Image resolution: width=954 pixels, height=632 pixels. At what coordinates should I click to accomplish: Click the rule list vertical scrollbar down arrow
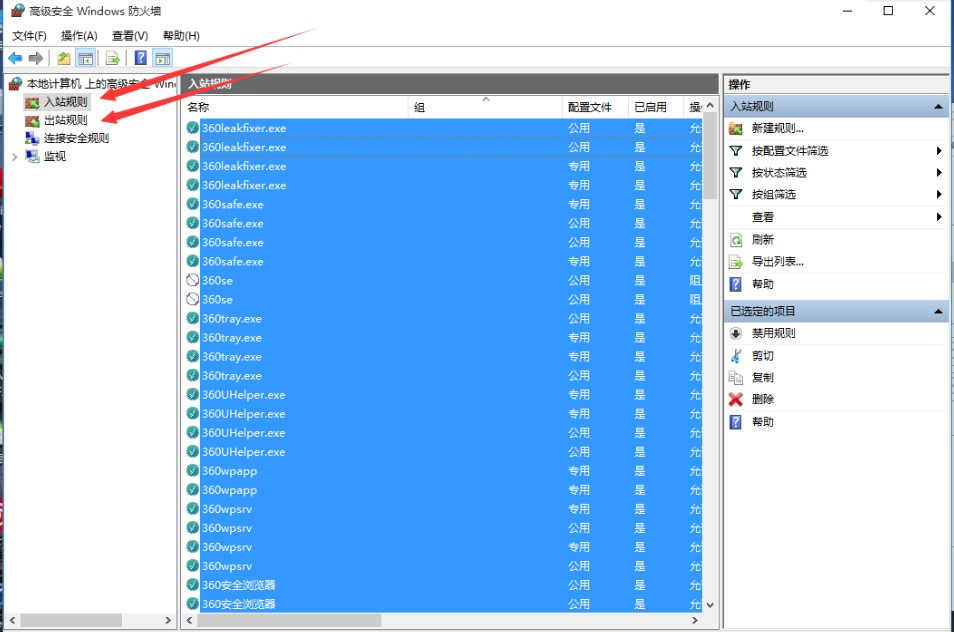coord(710,605)
